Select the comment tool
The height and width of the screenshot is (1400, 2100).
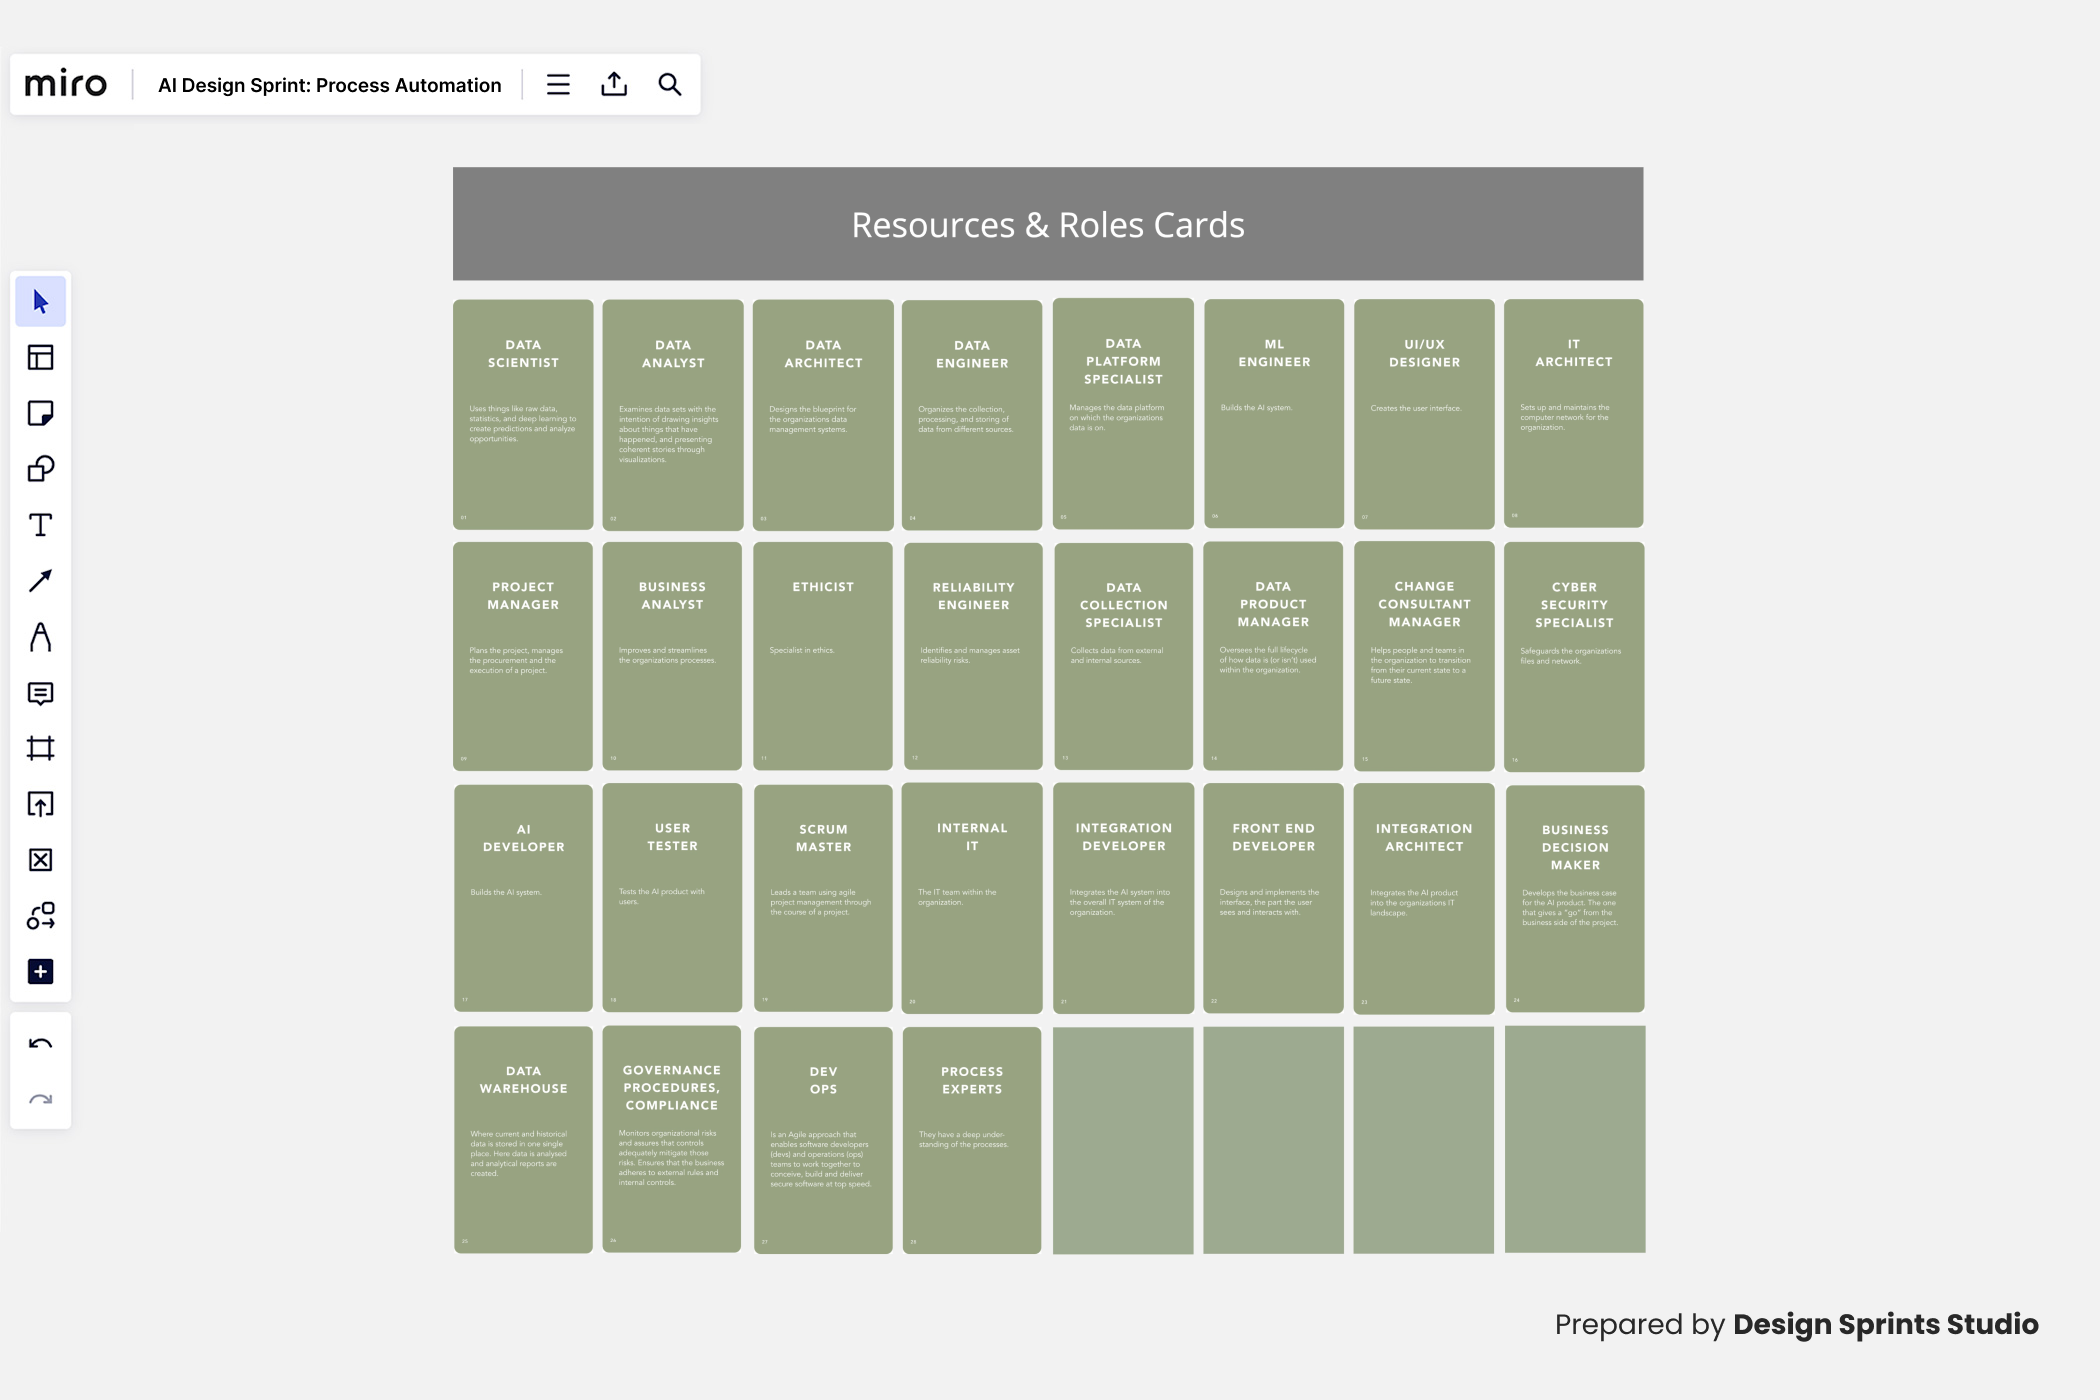tap(40, 693)
